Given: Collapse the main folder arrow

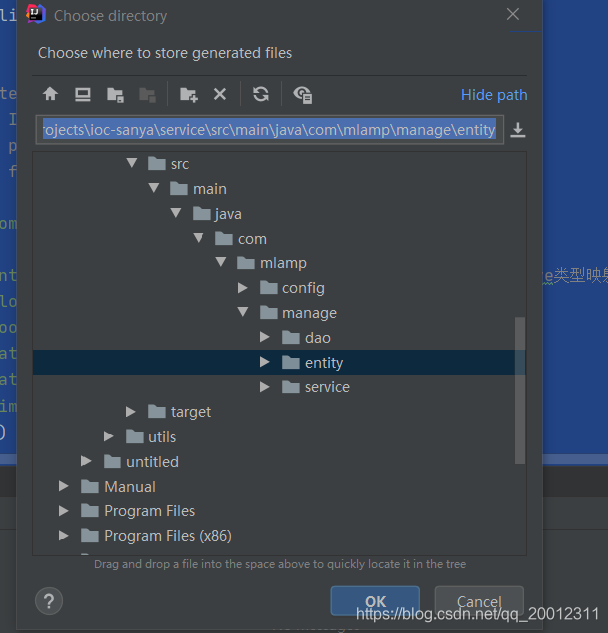Looking at the screenshot, I should click(x=154, y=188).
